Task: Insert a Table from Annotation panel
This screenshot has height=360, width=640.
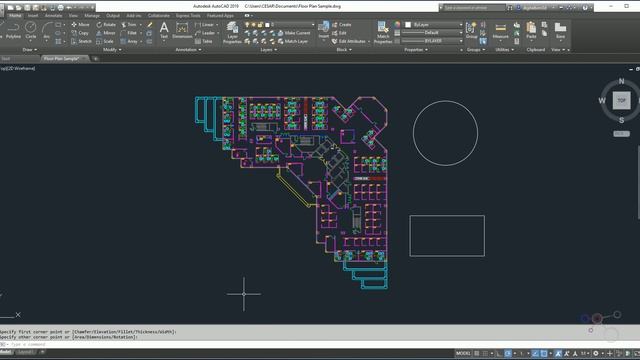Action: click(x=204, y=41)
